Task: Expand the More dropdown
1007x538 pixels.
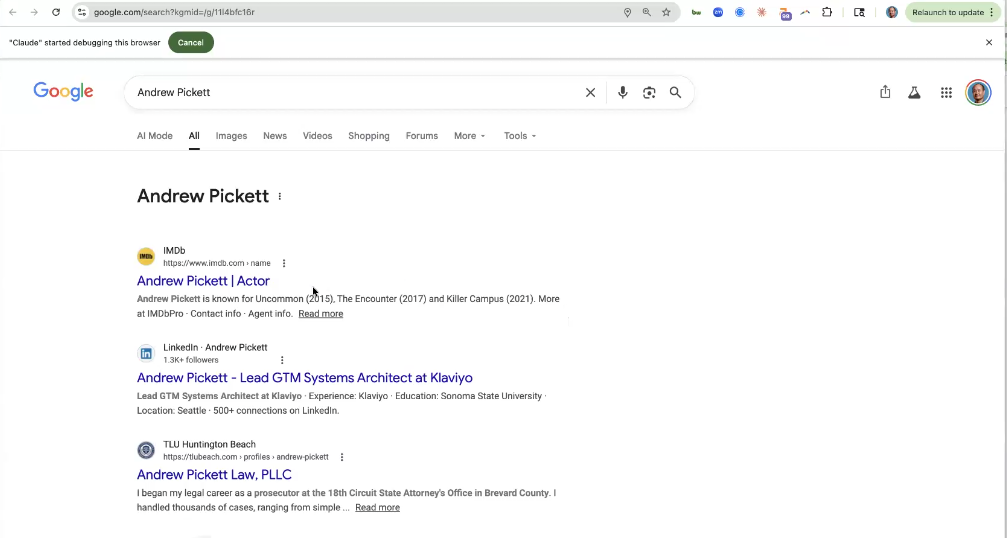Action: [469, 135]
